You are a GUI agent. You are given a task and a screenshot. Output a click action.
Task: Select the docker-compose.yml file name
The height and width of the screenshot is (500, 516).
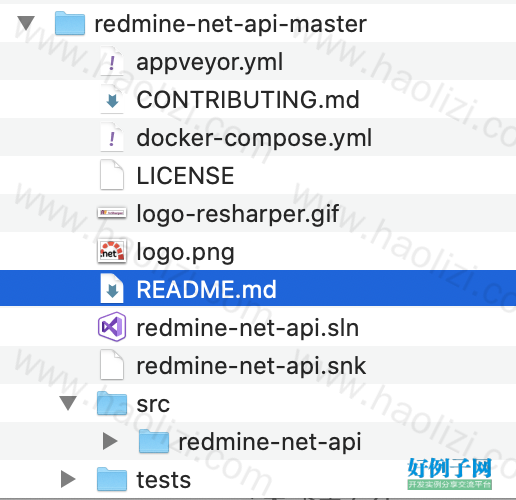254,138
